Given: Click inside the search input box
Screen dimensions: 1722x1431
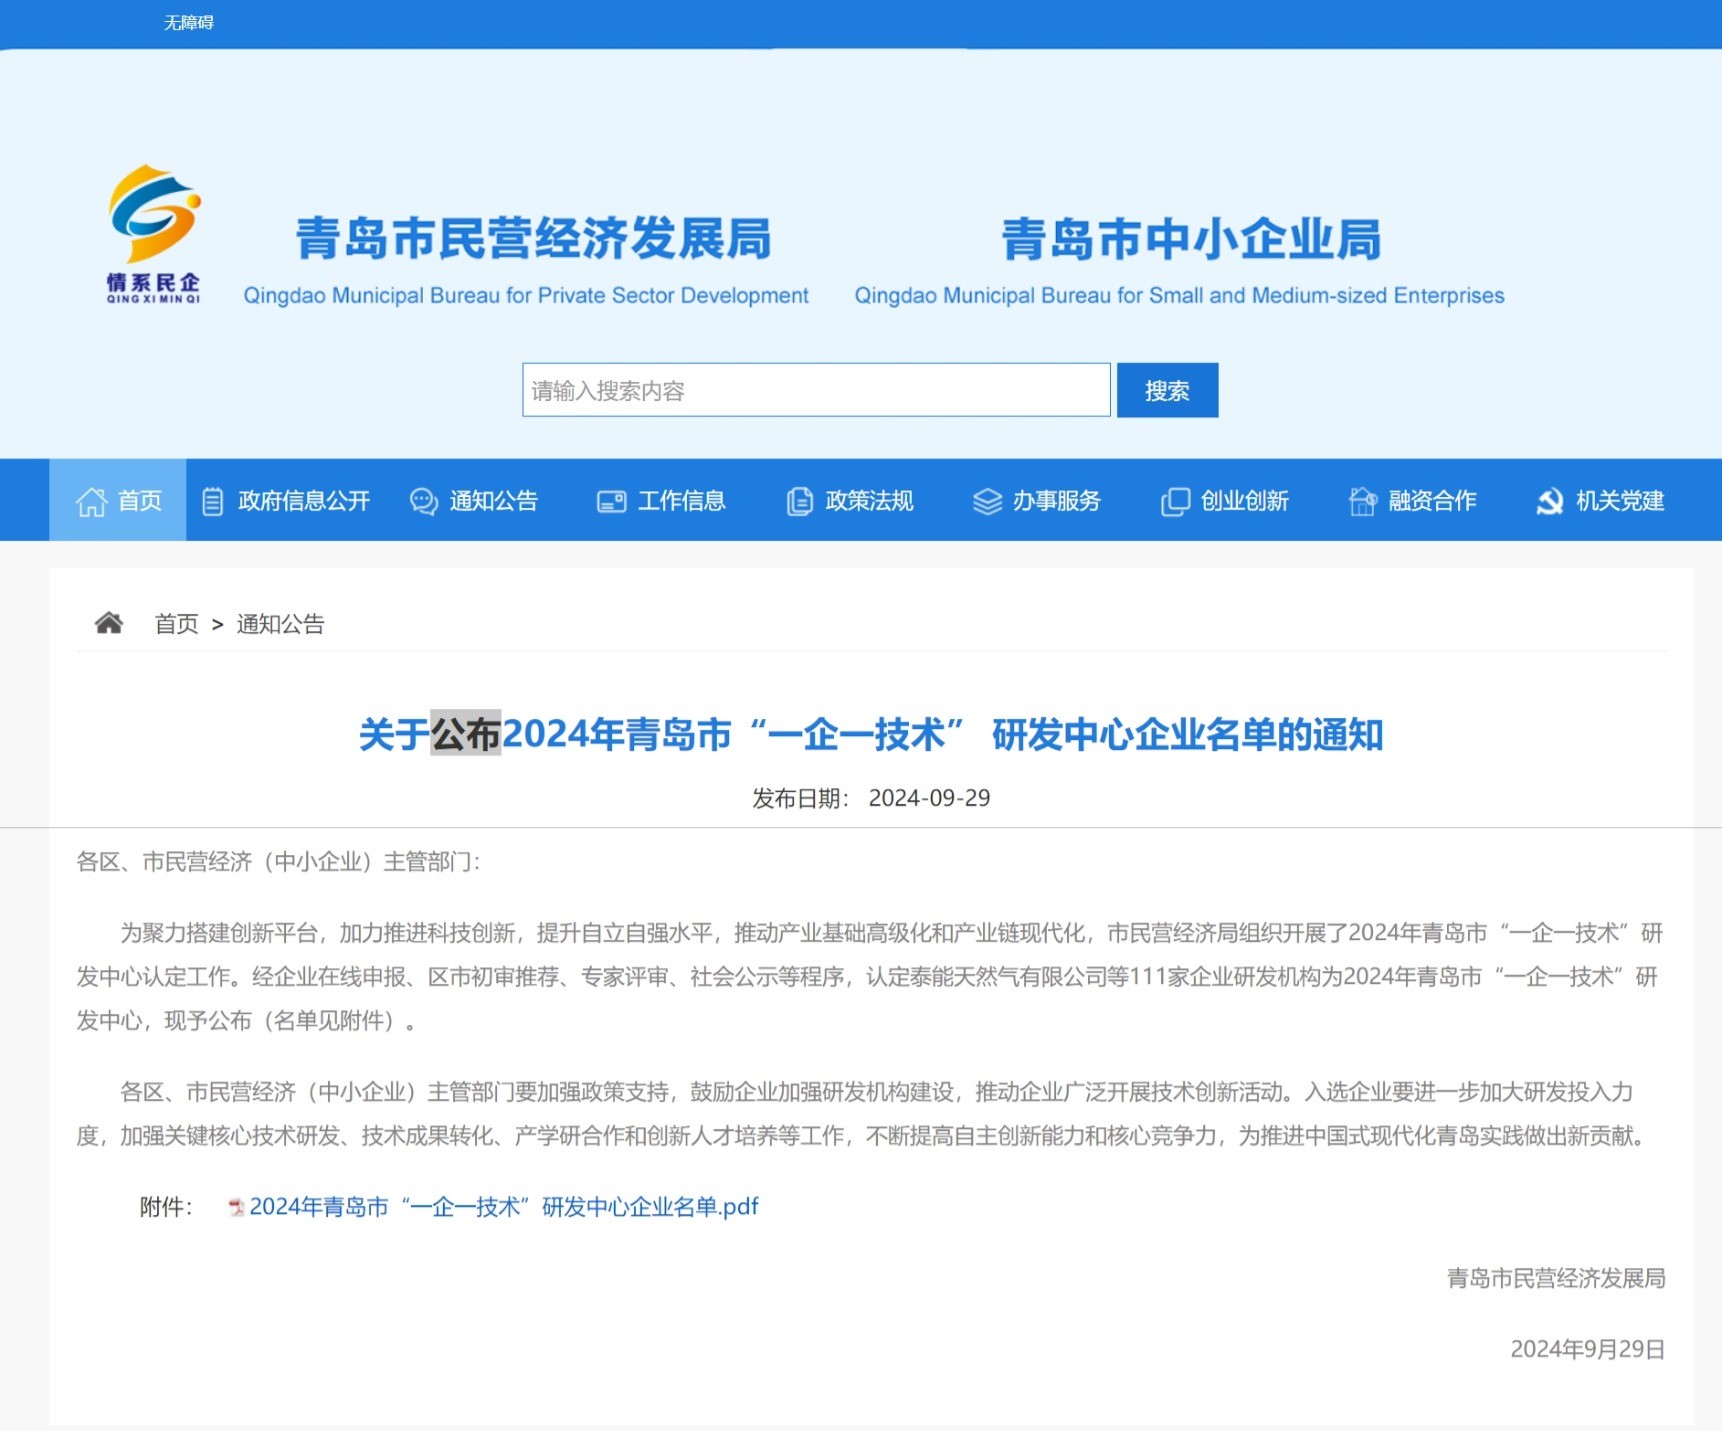Looking at the screenshot, I should coord(815,390).
